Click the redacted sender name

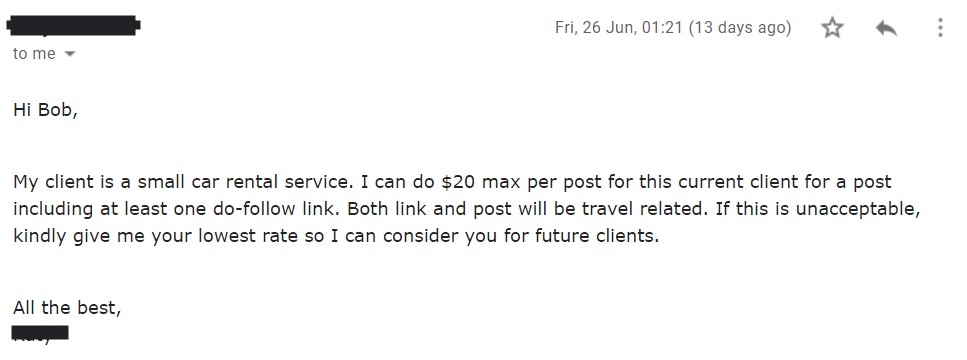click(73, 26)
